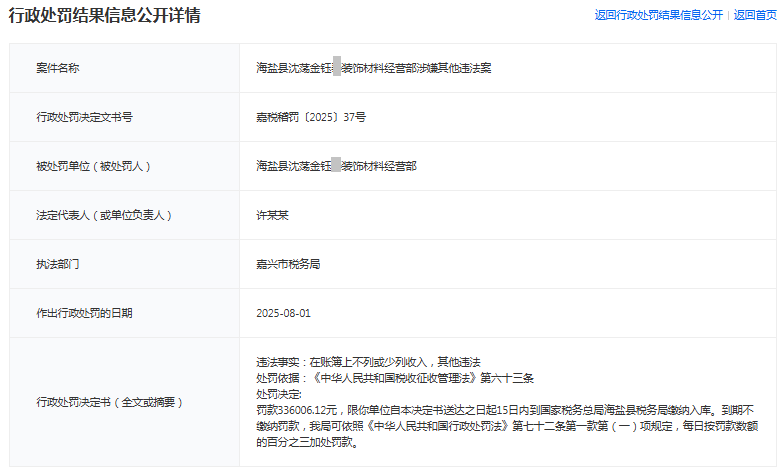
Task: Click the 返回行政处罚结果信息公开 link
Action: 658,15
